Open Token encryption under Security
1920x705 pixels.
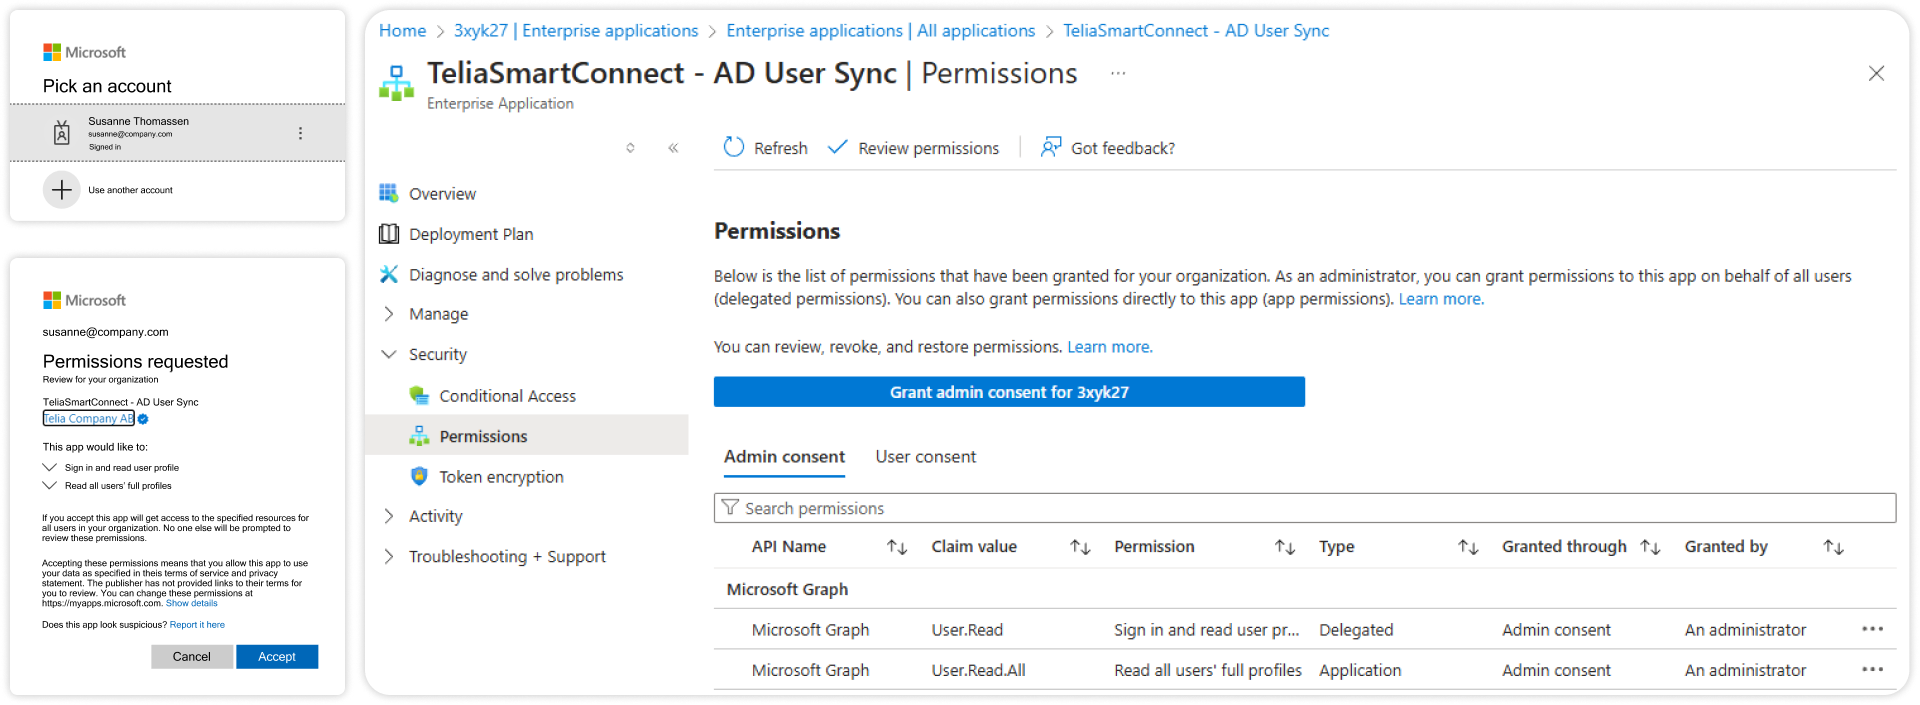coord(501,477)
